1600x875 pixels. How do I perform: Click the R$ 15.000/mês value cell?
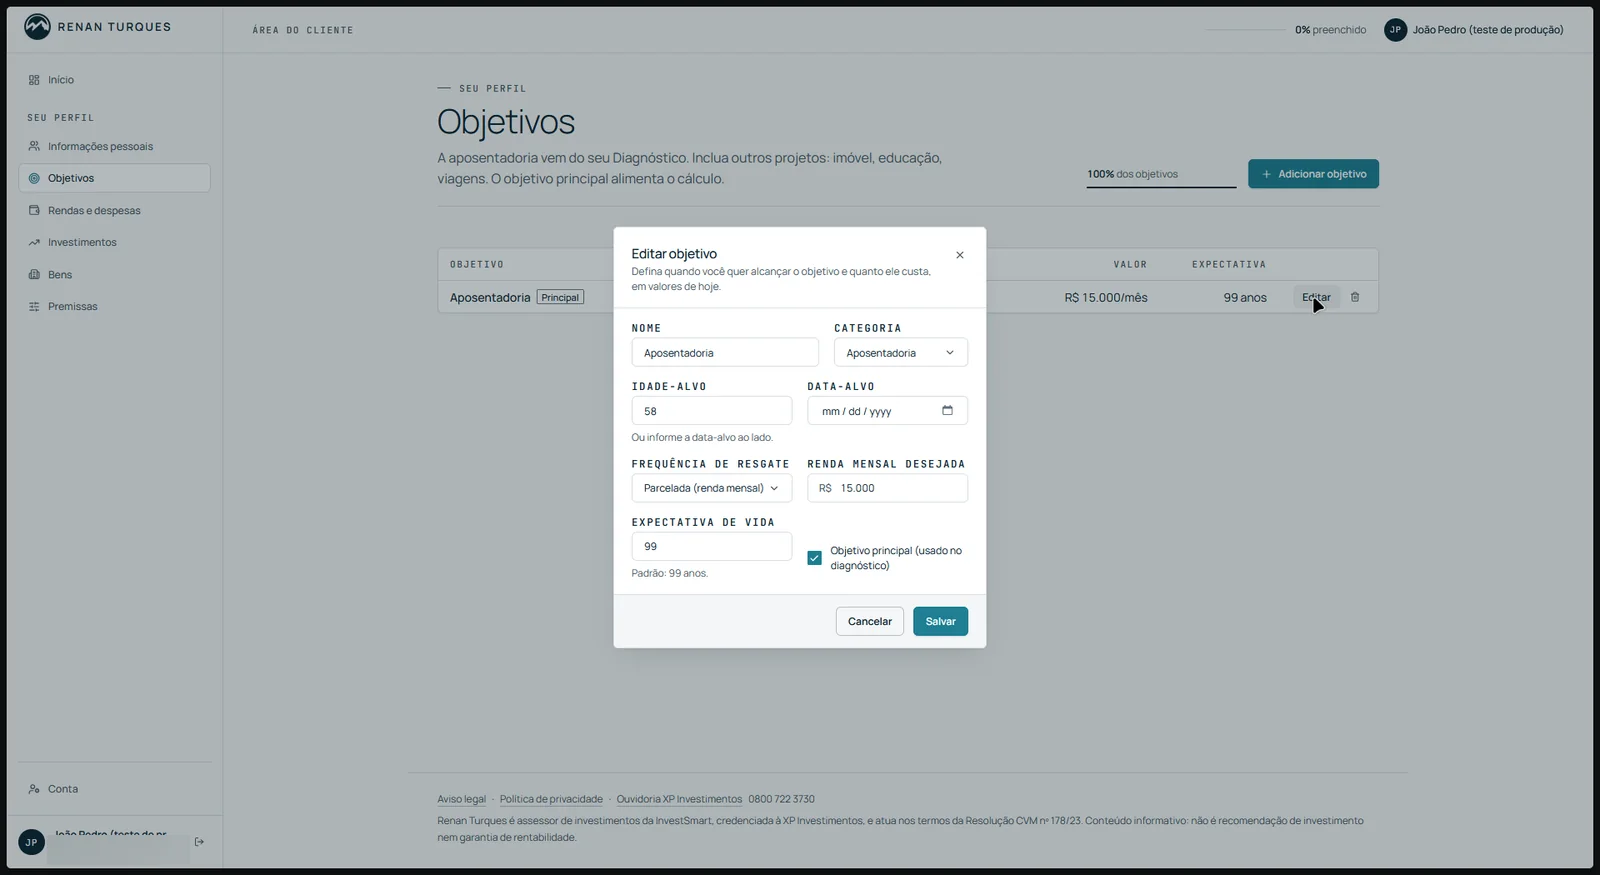tap(1106, 297)
